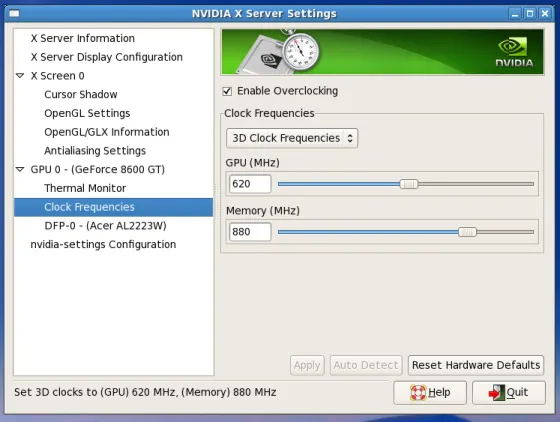Click the window menu icon in title bar
This screenshot has width=560, height=422.
(14, 14)
